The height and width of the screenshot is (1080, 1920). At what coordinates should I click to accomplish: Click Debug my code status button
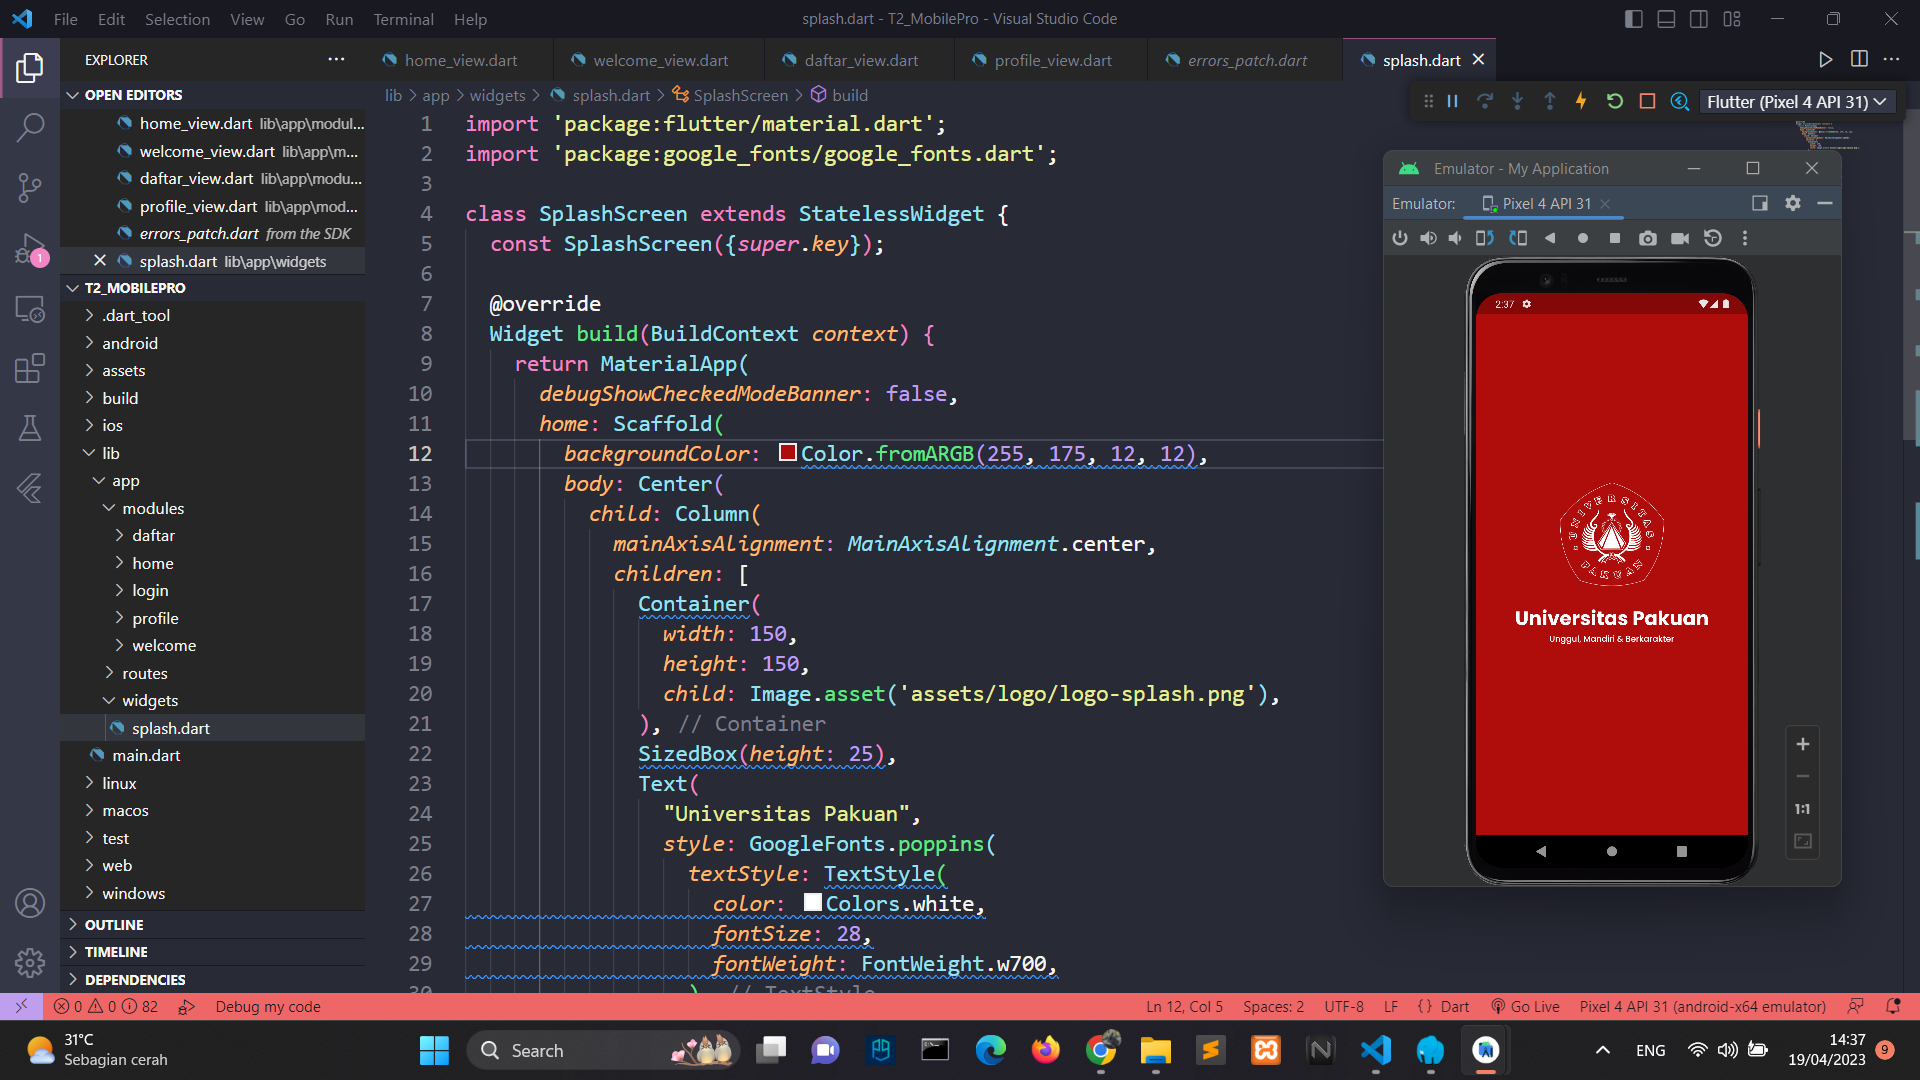pyautogui.click(x=267, y=1006)
